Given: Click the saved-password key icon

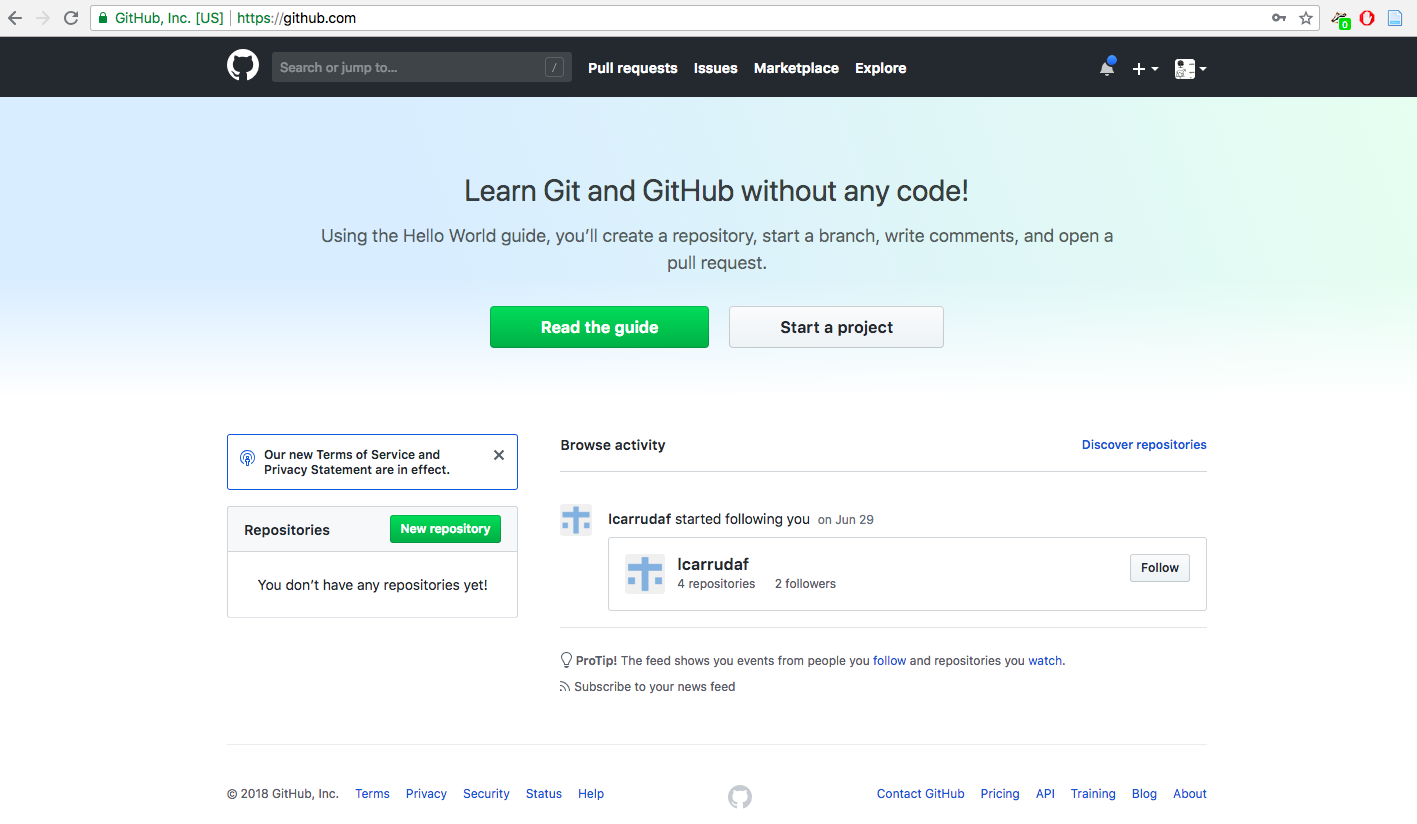Looking at the screenshot, I should pos(1279,18).
